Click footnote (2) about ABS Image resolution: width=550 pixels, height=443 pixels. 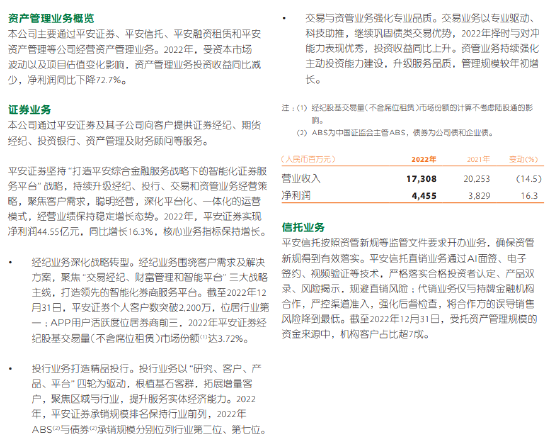pos(395,133)
